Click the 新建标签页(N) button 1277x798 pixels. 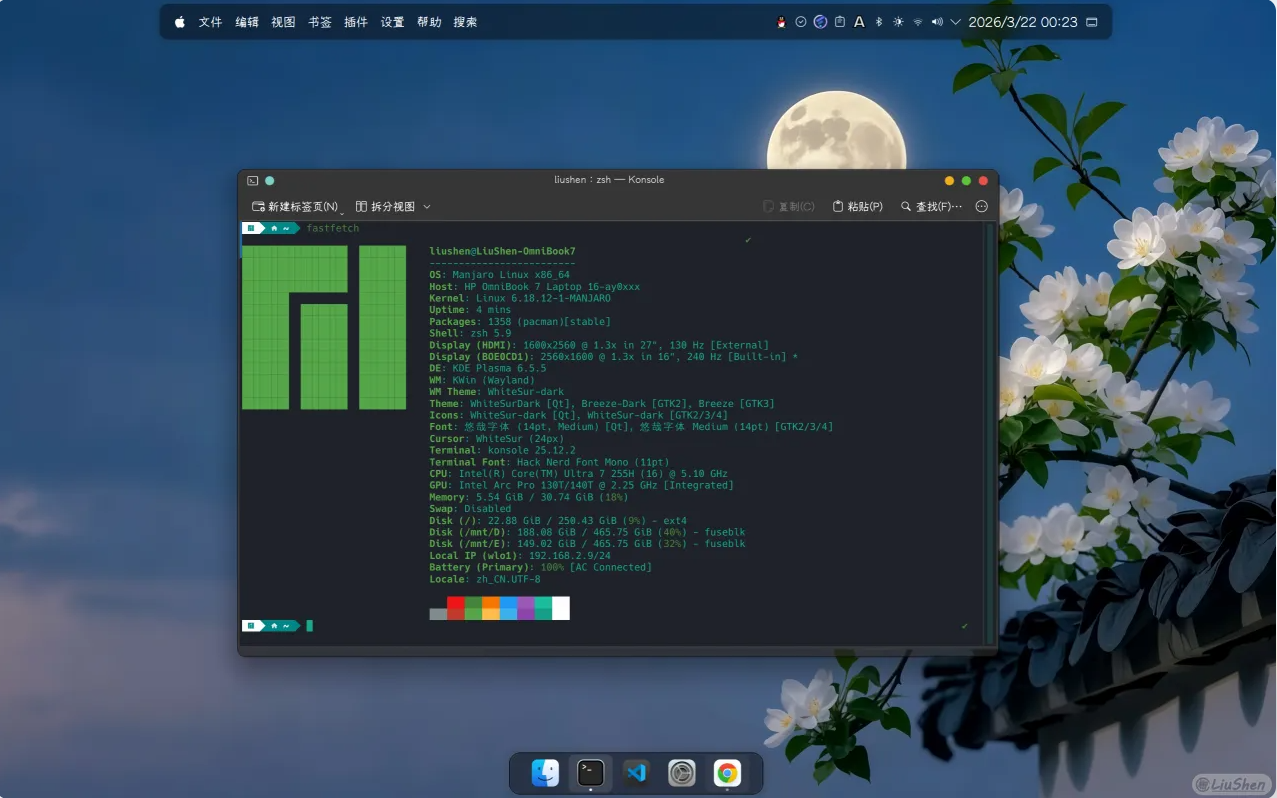point(294,206)
